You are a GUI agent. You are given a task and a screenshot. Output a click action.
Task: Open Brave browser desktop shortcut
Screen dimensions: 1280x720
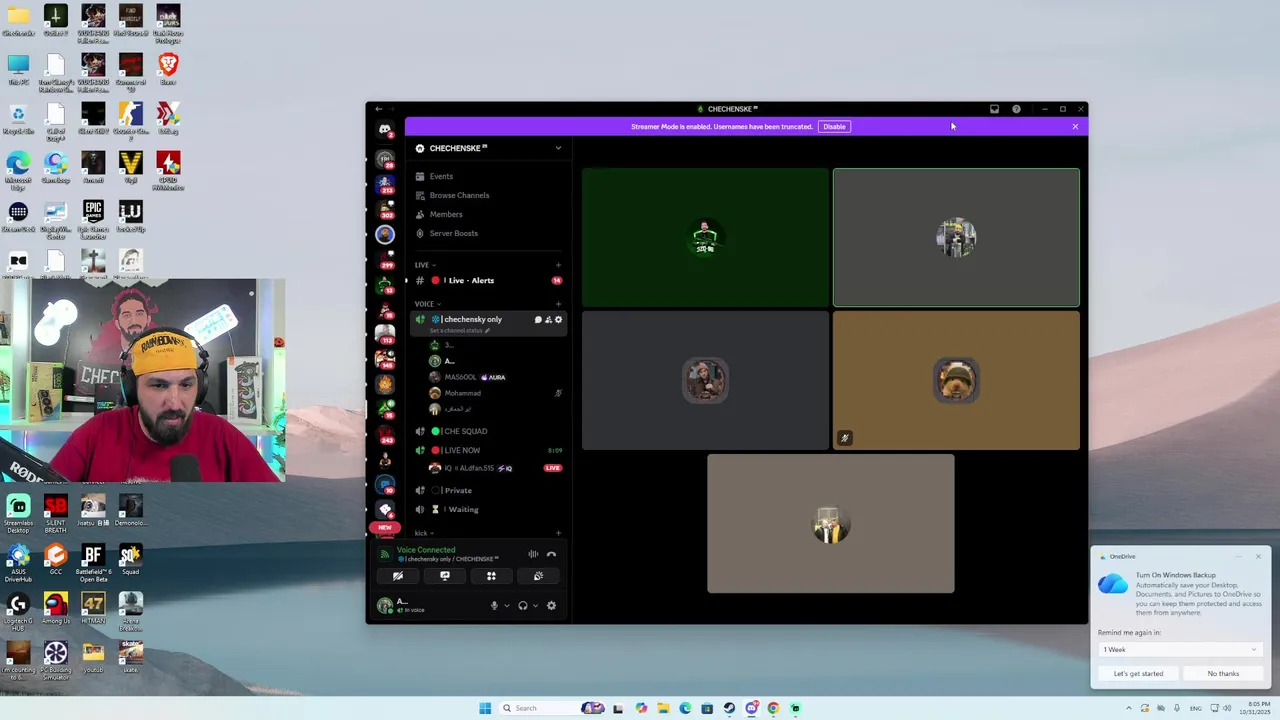pos(168,69)
